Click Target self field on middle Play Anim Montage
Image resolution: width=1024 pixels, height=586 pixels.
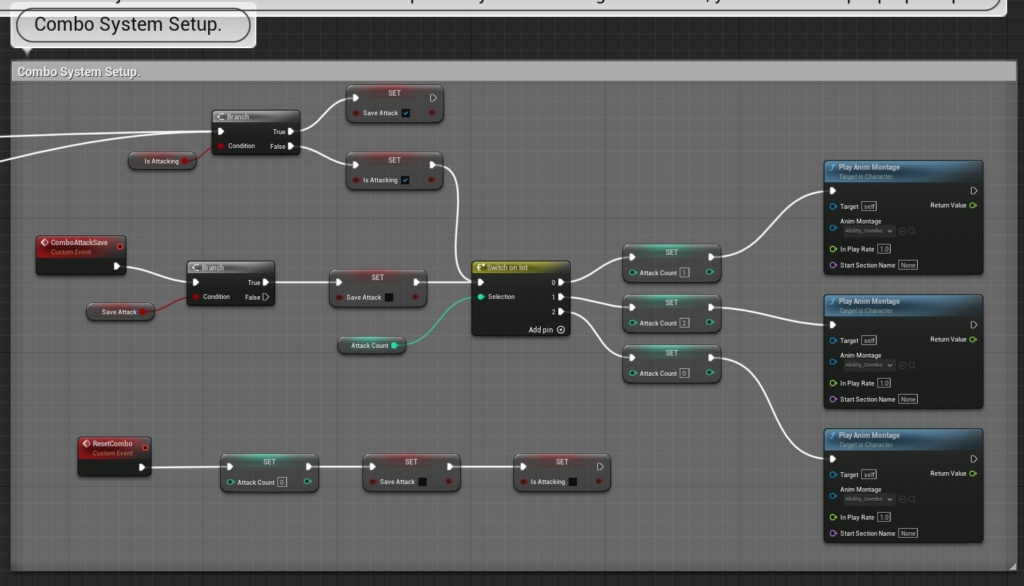click(x=869, y=340)
